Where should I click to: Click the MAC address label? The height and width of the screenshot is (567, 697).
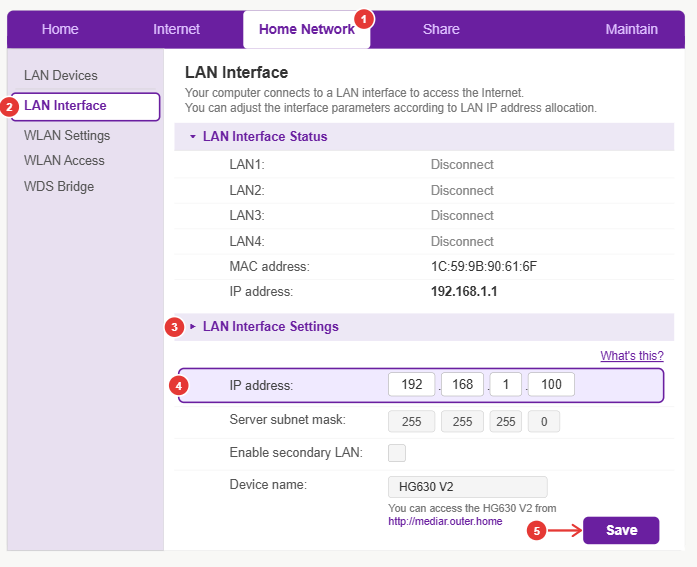269,267
